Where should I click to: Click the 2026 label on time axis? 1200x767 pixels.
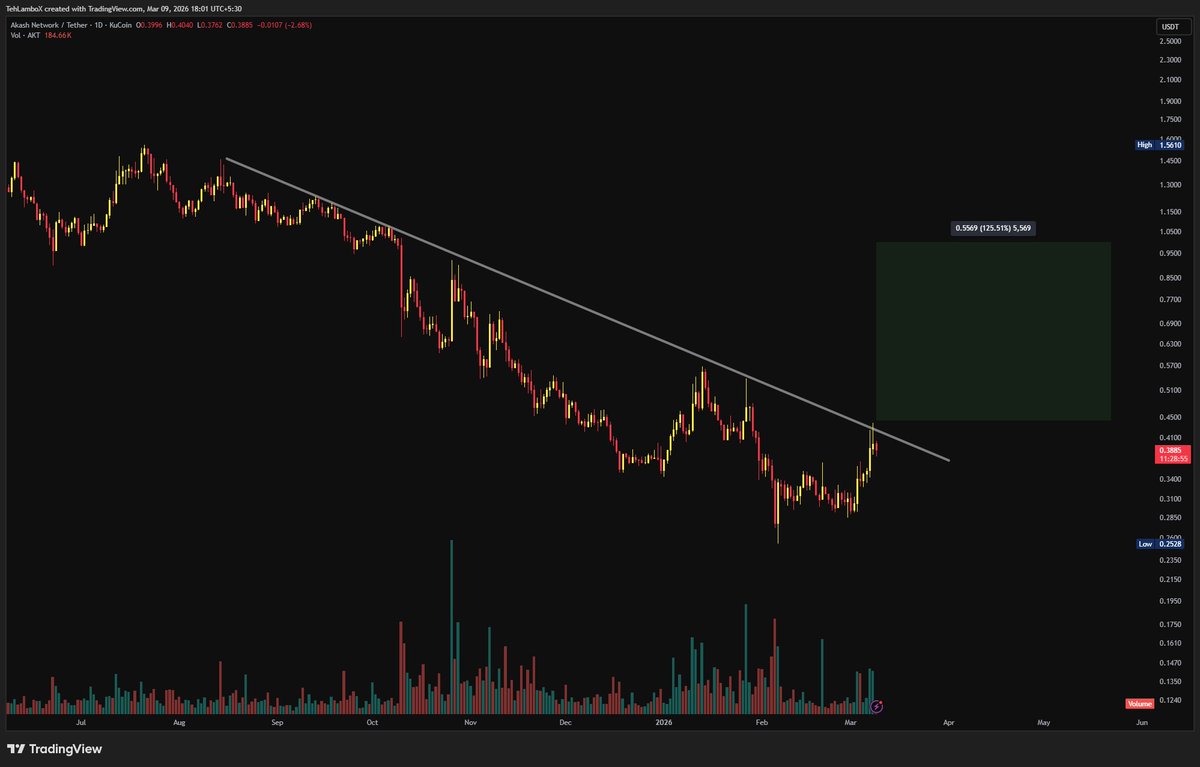664,721
